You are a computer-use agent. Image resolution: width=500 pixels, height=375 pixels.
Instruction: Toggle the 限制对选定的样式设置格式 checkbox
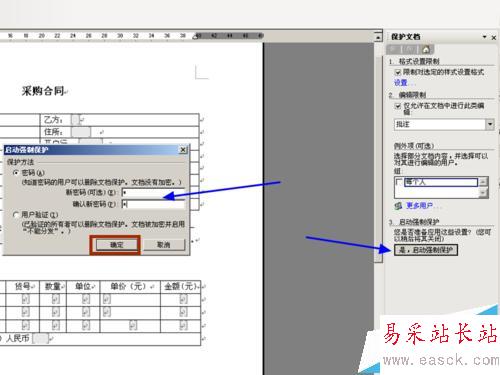click(x=397, y=72)
